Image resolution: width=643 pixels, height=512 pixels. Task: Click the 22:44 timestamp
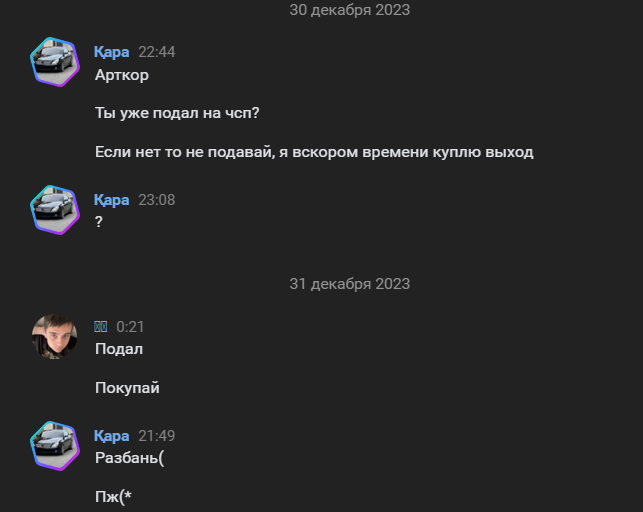(156, 52)
